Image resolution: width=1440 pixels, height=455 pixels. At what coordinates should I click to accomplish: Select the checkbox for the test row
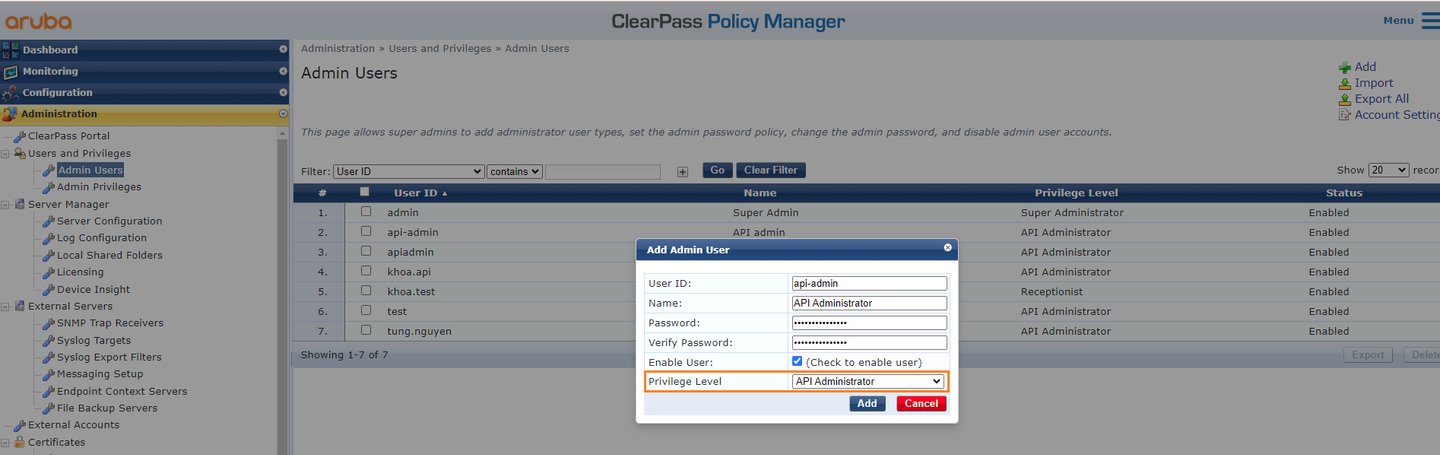[x=365, y=311]
